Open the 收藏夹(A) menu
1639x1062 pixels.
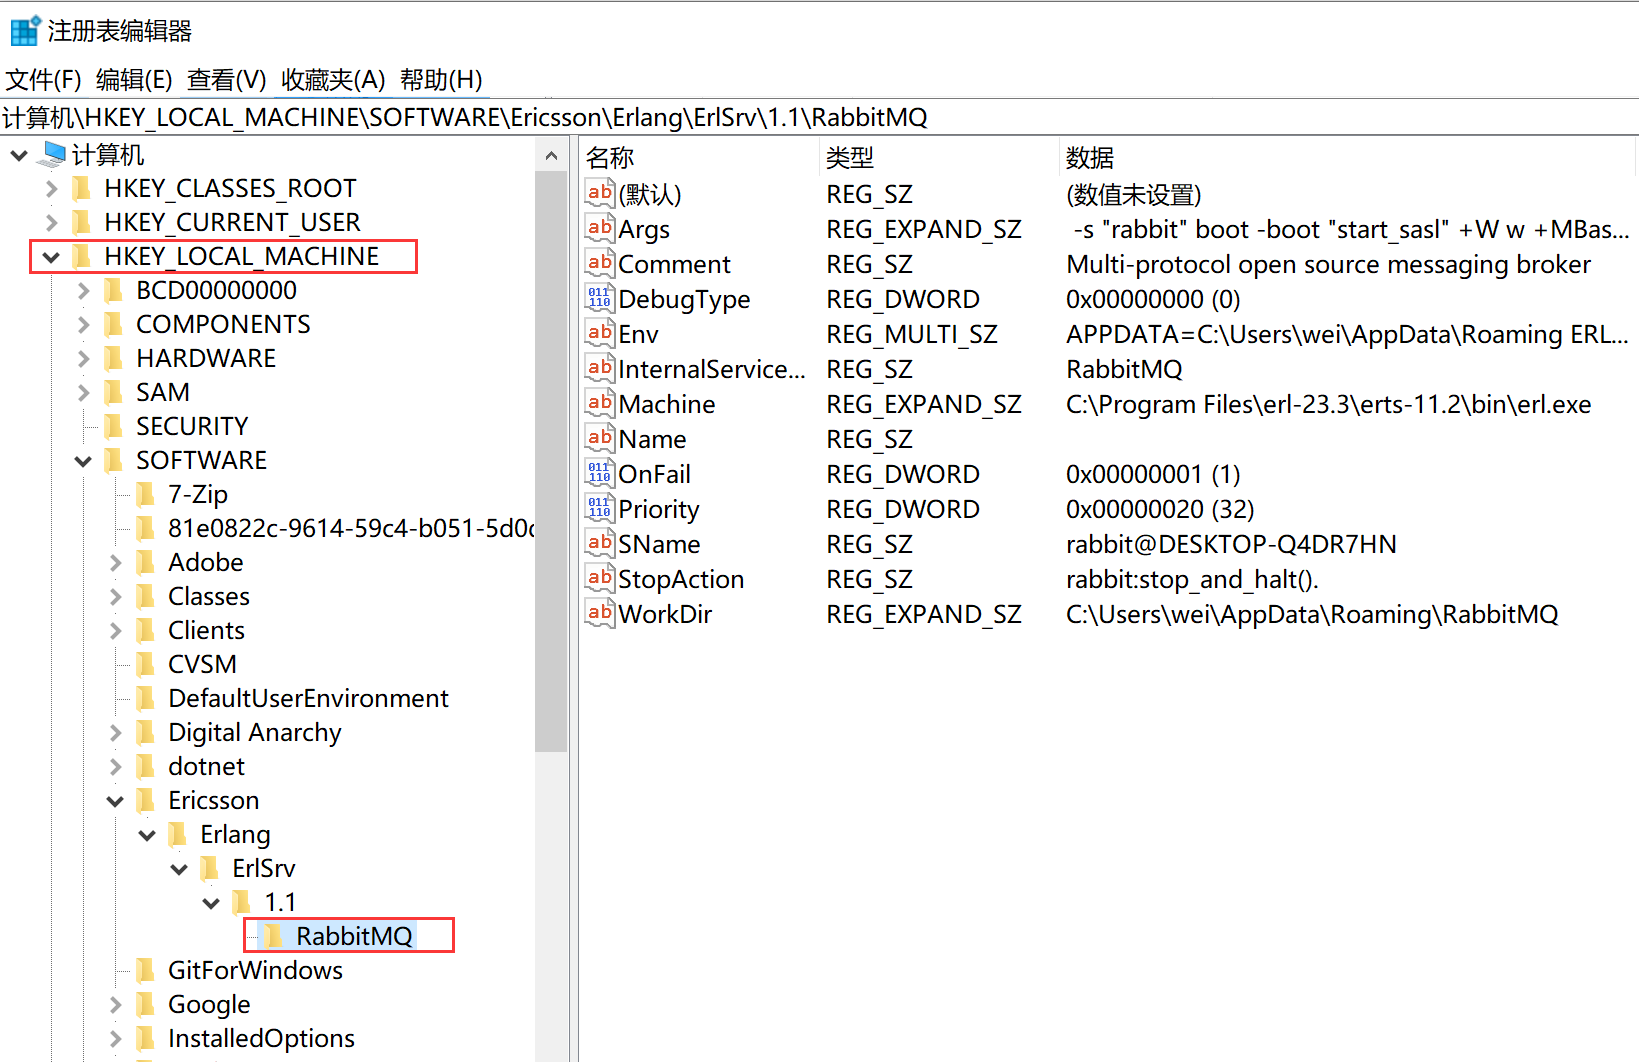(333, 79)
